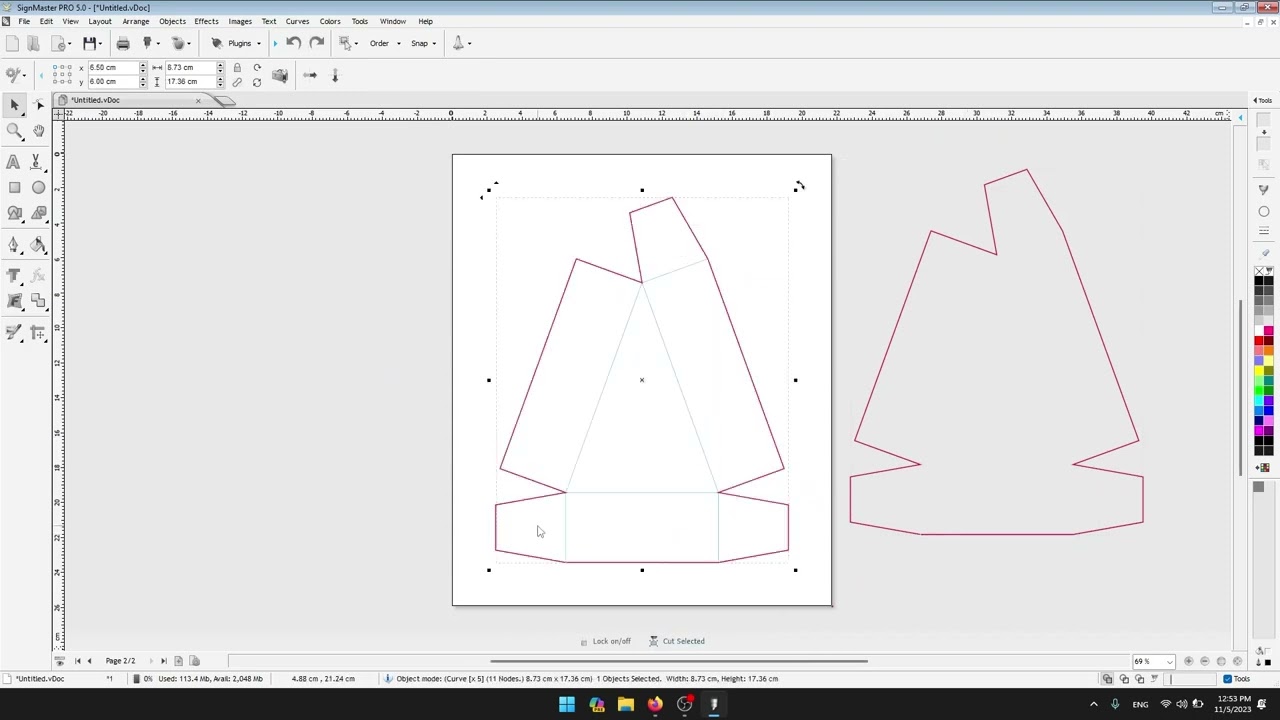Click the Print icon in toolbar
The width and height of the screenshot is (1280, 720).
[x=123, y=43]
